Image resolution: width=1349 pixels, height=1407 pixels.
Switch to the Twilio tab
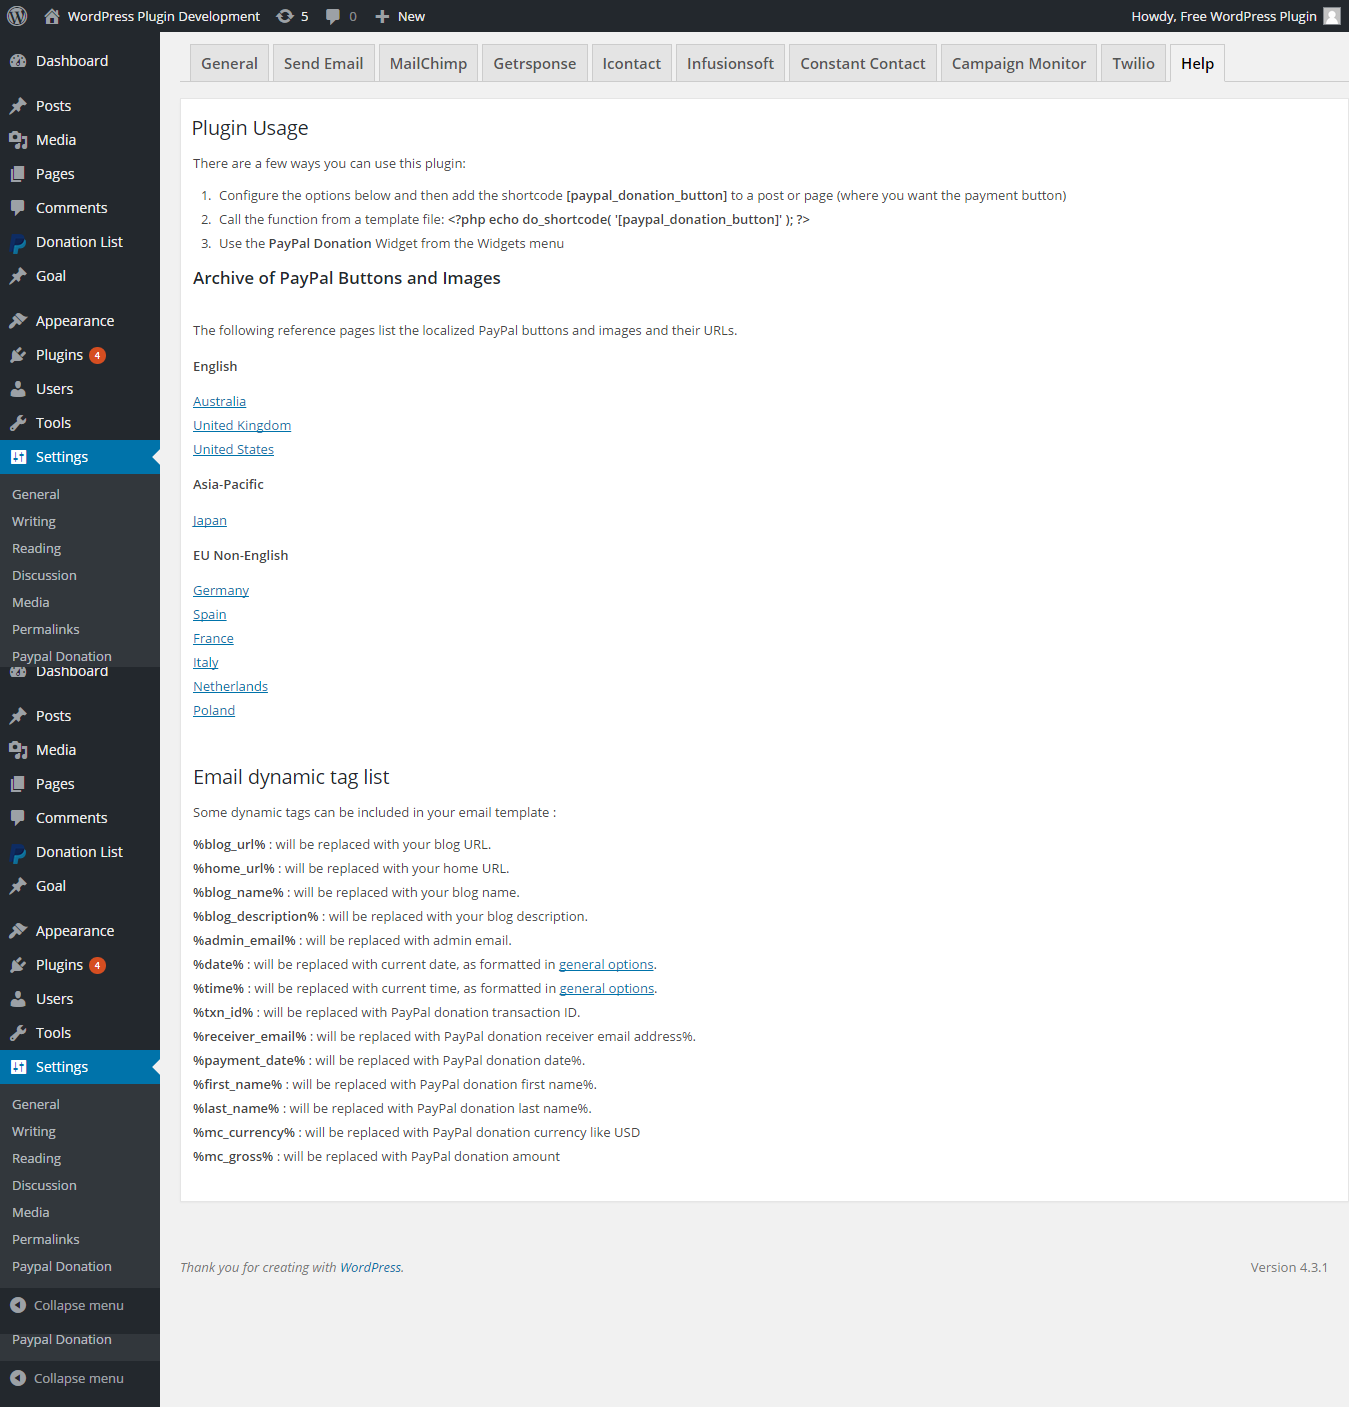[1133, 63]
